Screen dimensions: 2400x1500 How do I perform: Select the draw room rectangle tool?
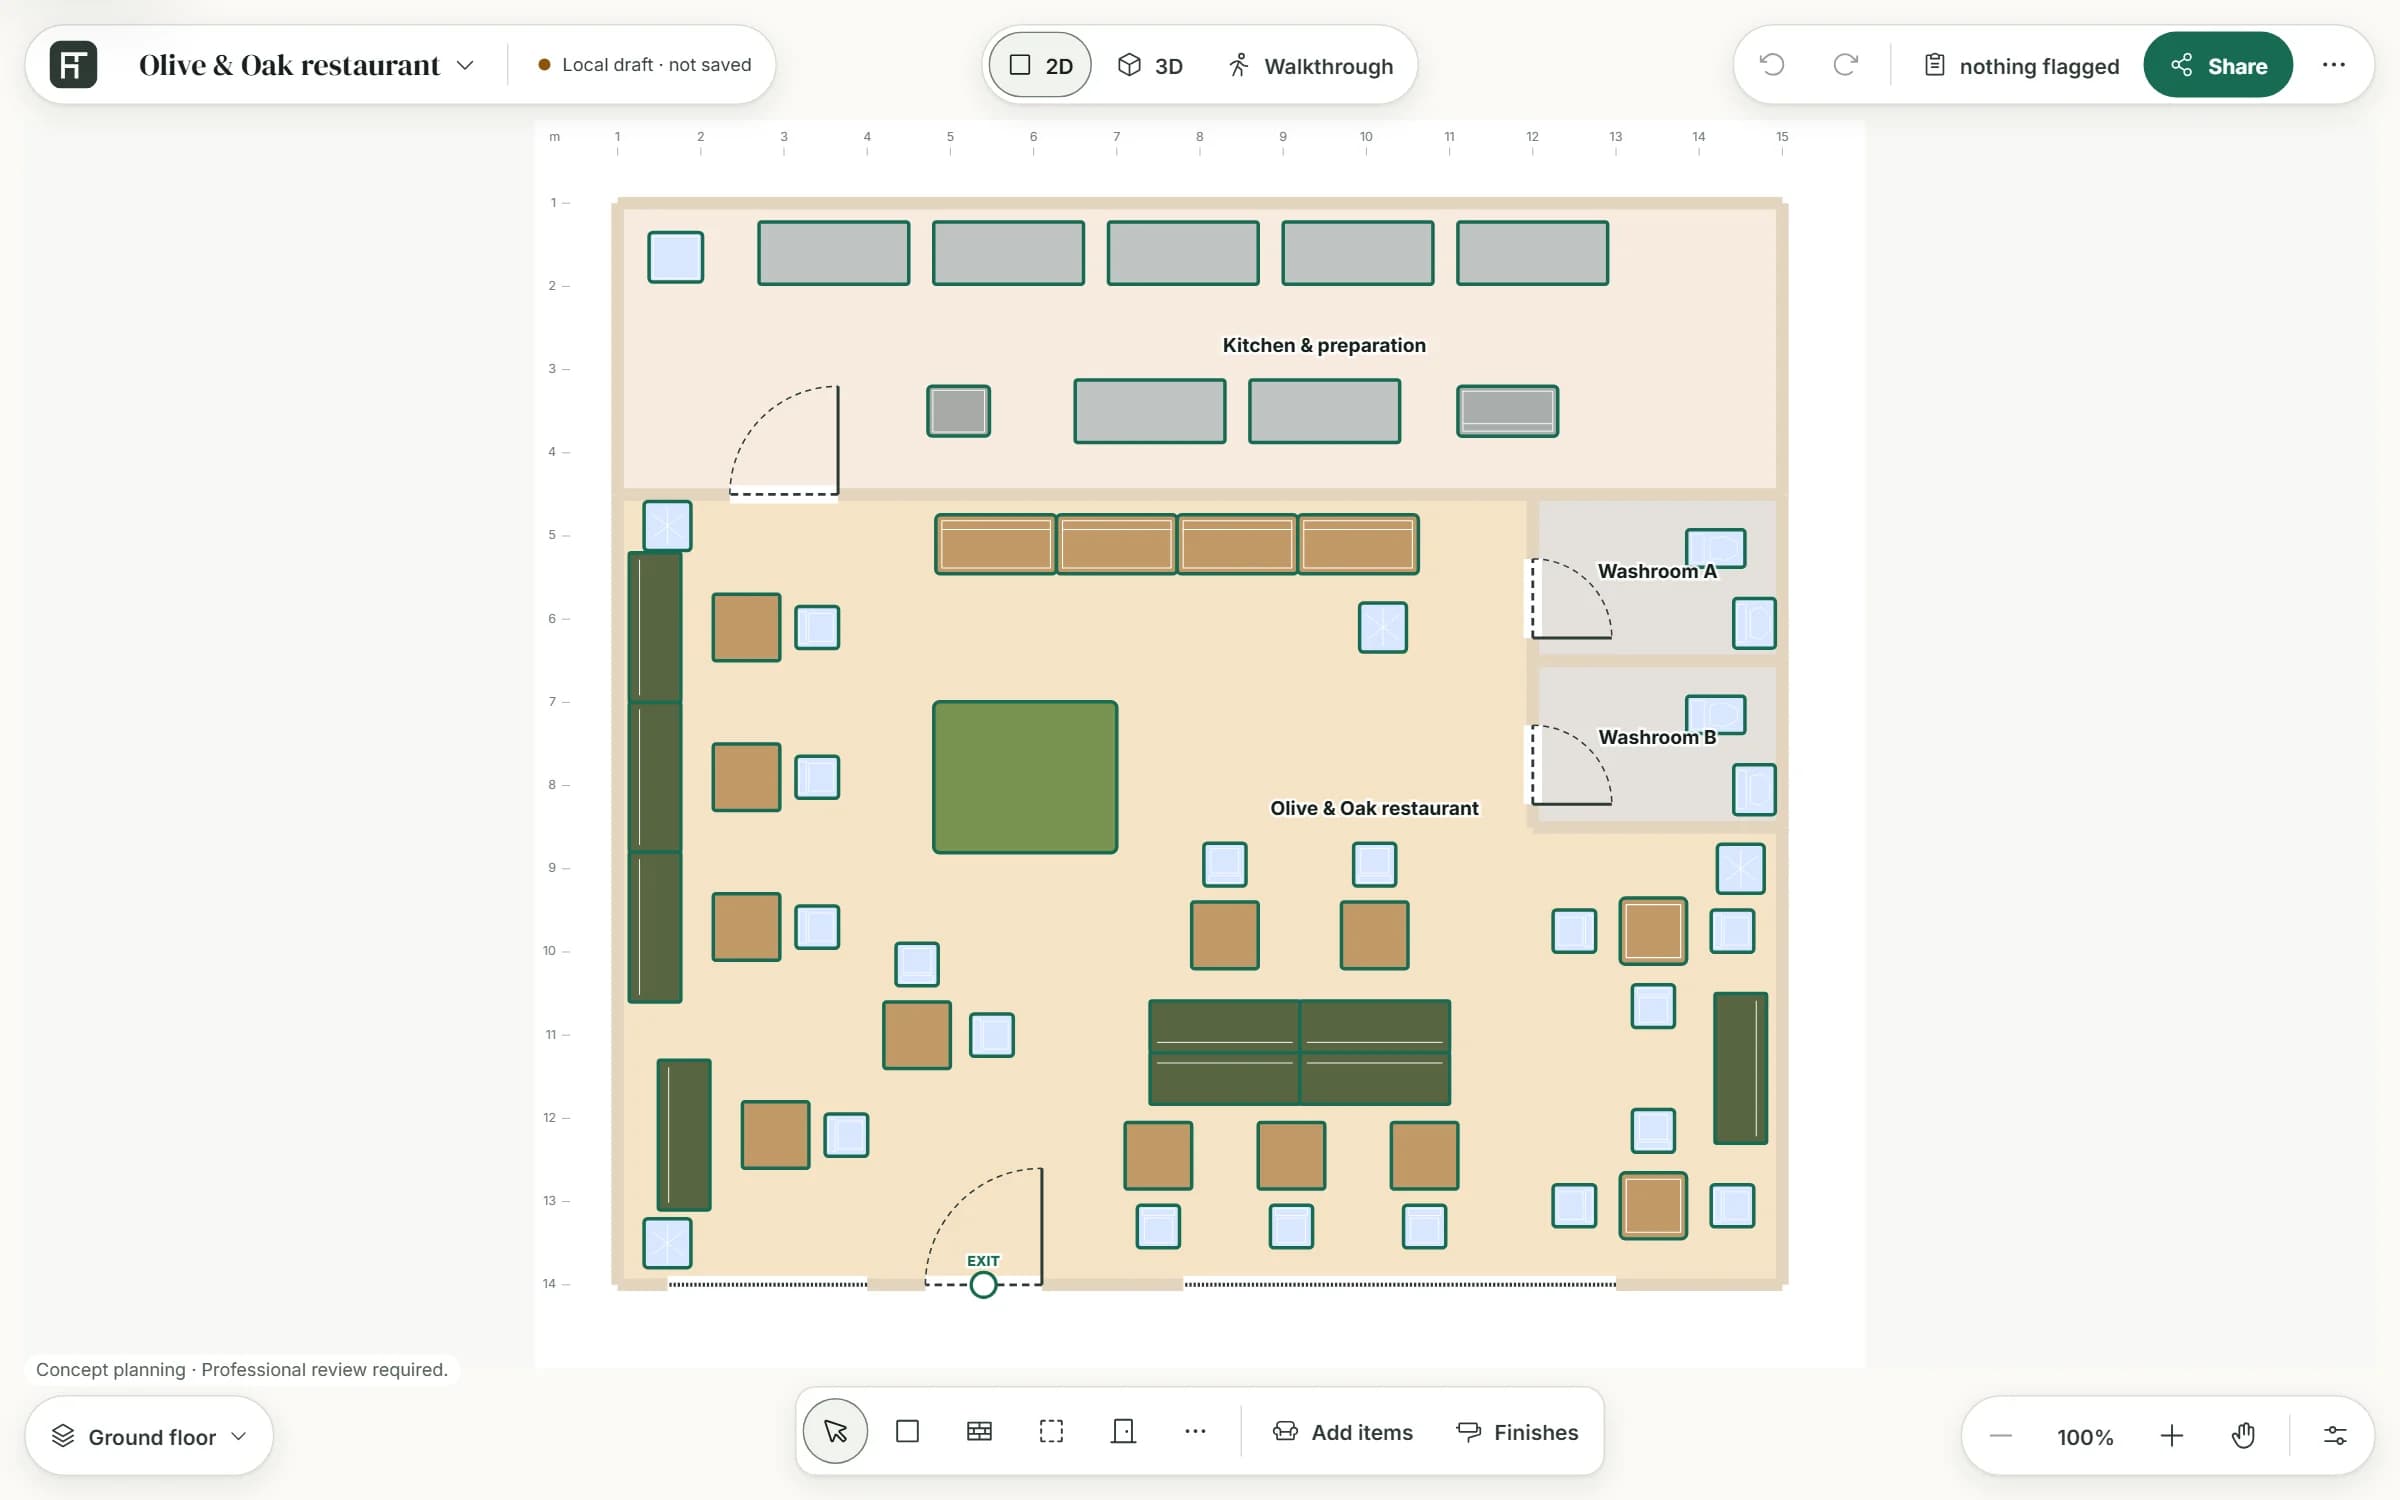[x=907, y=1431]
